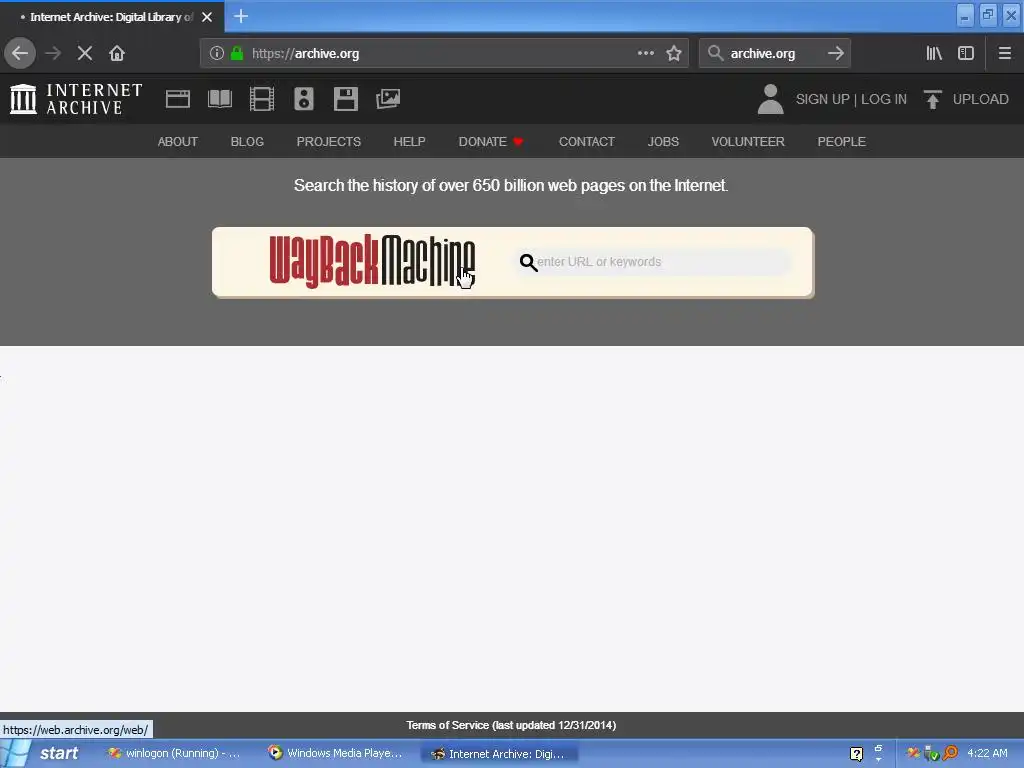The image size is (1024, 768).
Task: Open the ABOUT menu item
Action: (x=178, y=142)
